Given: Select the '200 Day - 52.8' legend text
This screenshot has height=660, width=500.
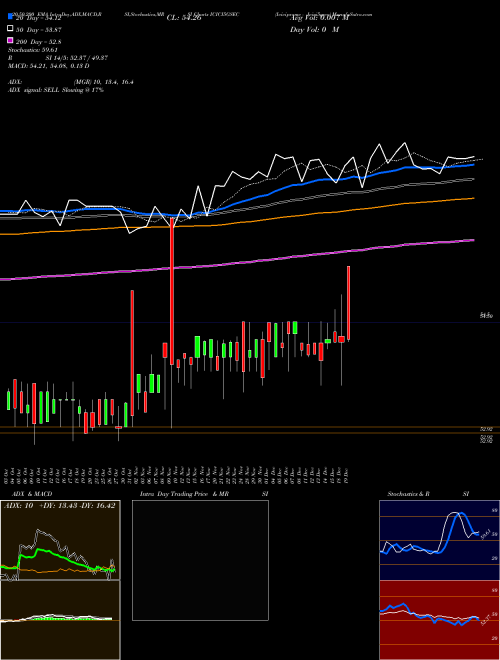Looking at the screenshot, I should click(x=39, y=42).
